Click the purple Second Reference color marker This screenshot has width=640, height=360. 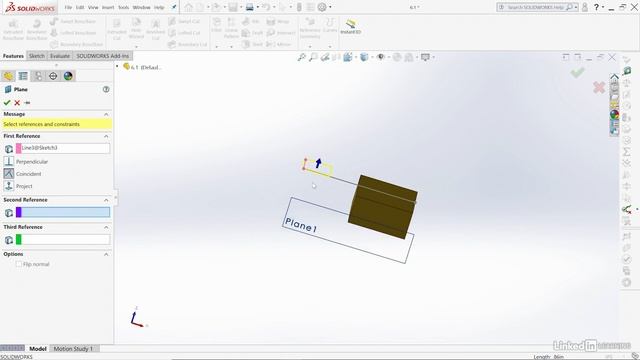pos(18,212)
